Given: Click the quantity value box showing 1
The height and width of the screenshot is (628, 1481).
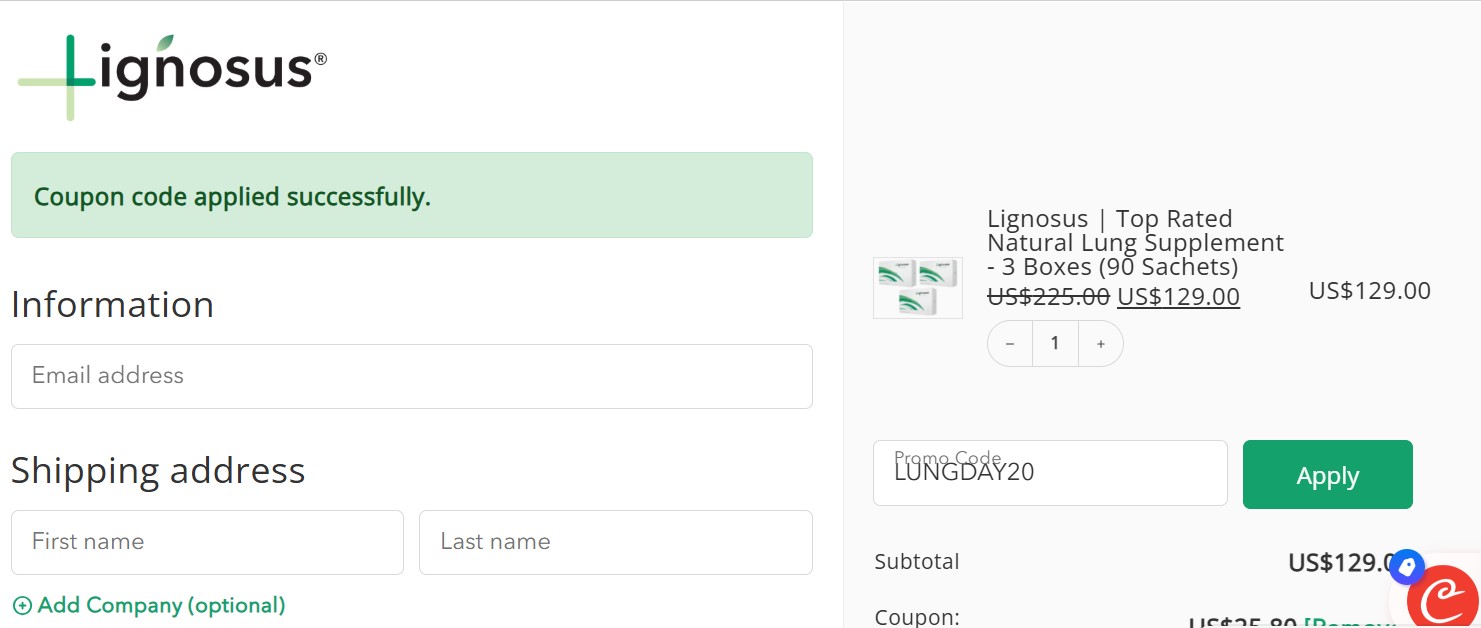Looking at the screenshot, I should pos(1055,343).
